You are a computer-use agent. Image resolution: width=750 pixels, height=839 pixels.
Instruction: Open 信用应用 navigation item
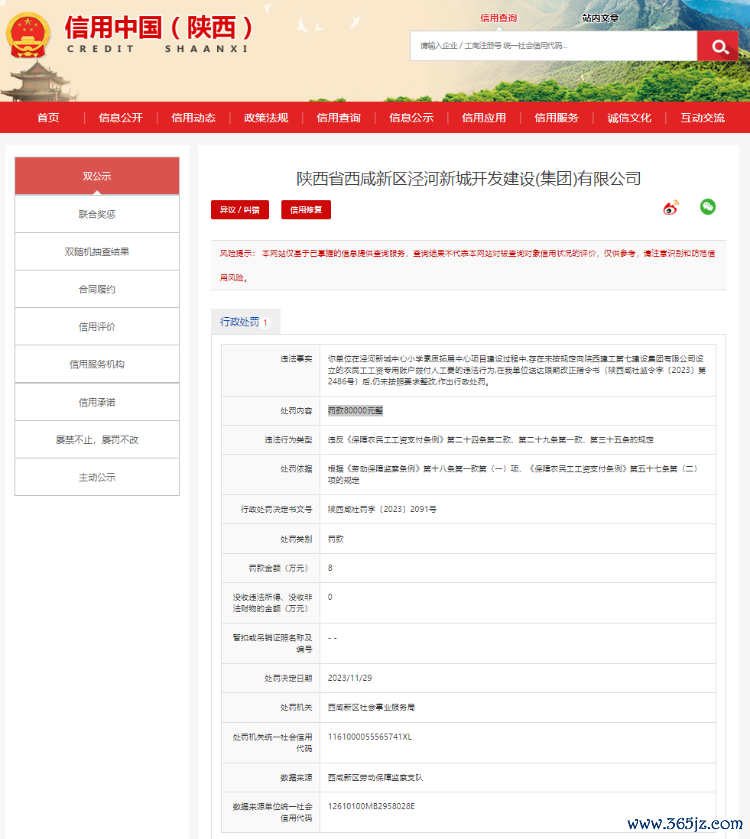484,118
